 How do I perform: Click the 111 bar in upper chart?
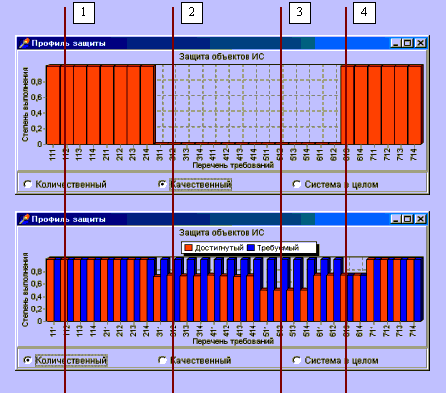[x=53, y=105]
